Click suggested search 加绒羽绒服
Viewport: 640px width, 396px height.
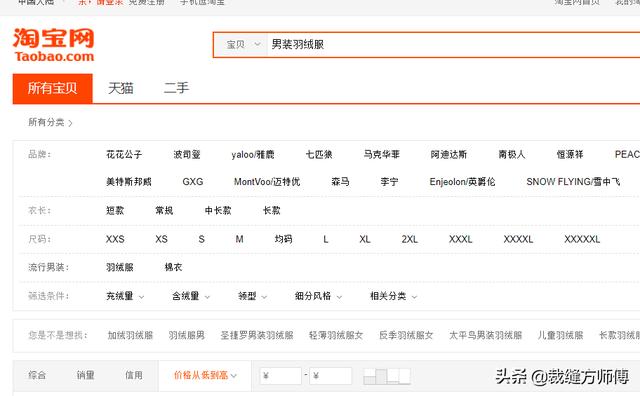130,336
